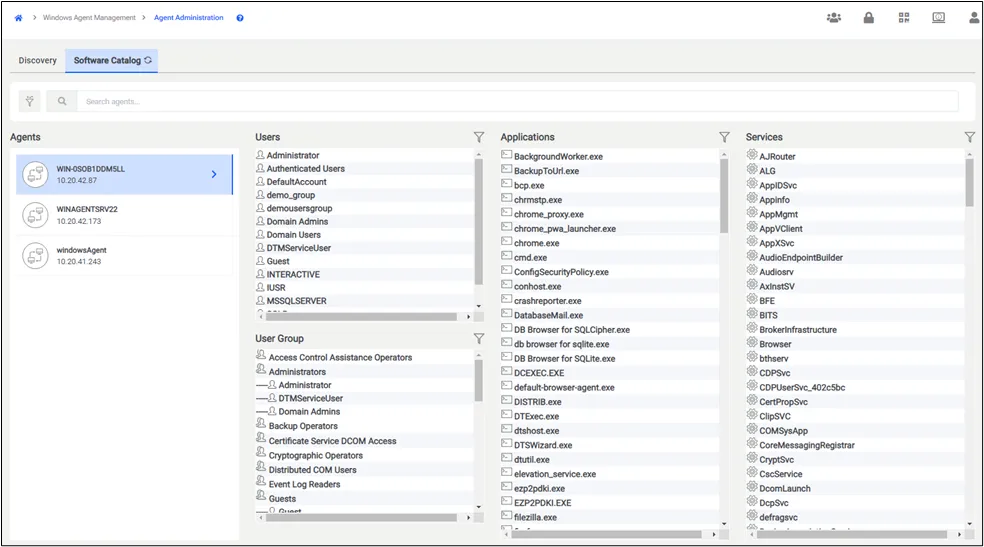Select user demo_group
The width and height of the screenshot is (984, 547).
click(291, 195)
